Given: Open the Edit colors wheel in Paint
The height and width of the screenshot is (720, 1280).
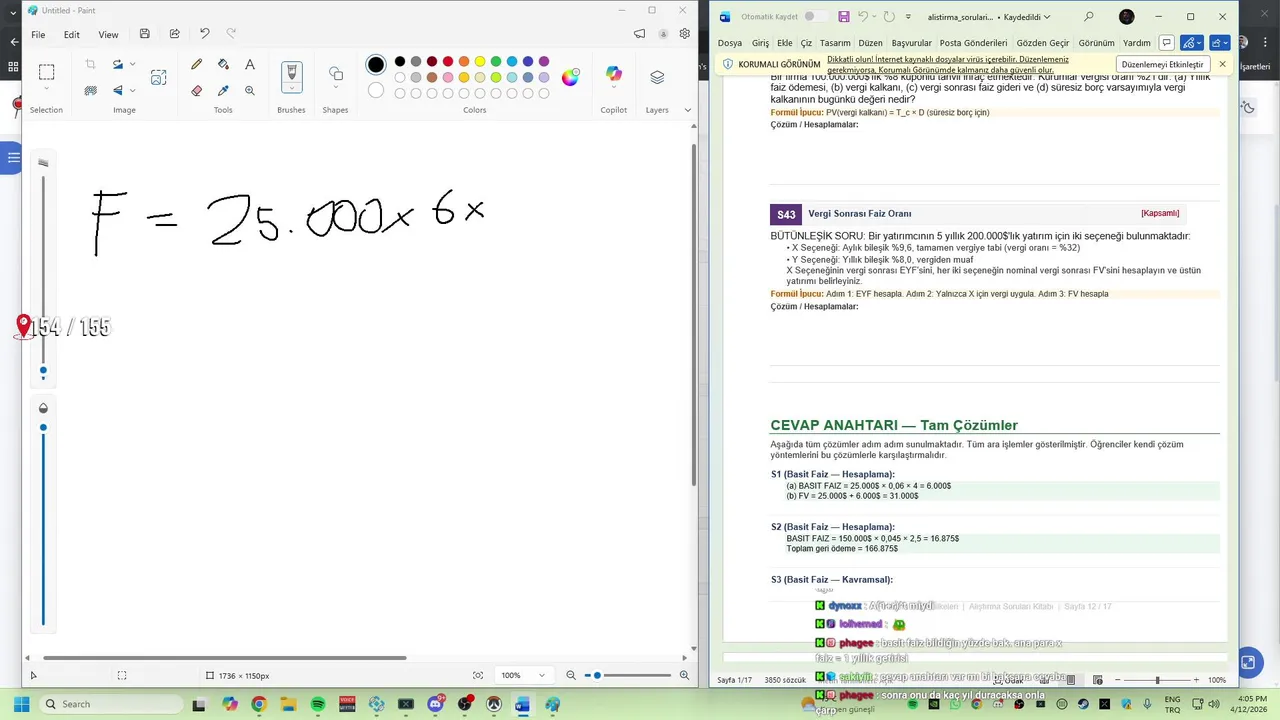Looking at the screenshot, I should point(570,77).
